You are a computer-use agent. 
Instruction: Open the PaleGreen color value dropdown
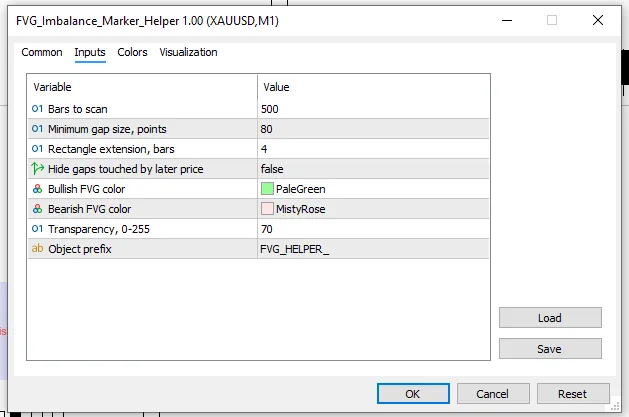pyautogui.click(x=373, y=189)
